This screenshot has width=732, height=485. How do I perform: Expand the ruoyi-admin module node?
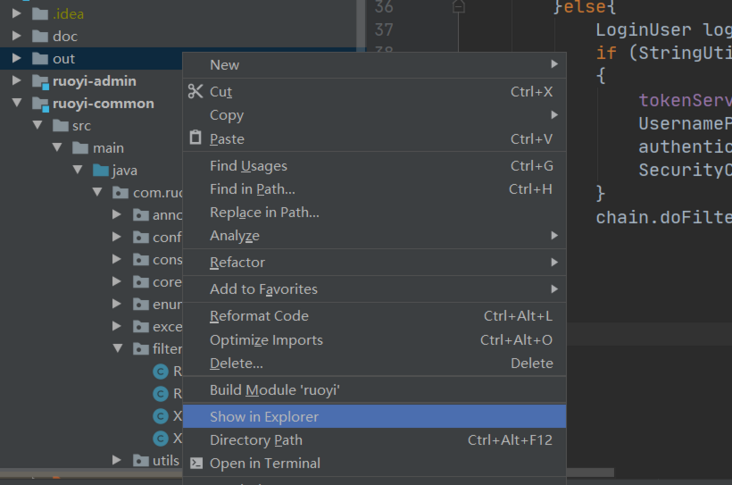click(x=16, y=81)
